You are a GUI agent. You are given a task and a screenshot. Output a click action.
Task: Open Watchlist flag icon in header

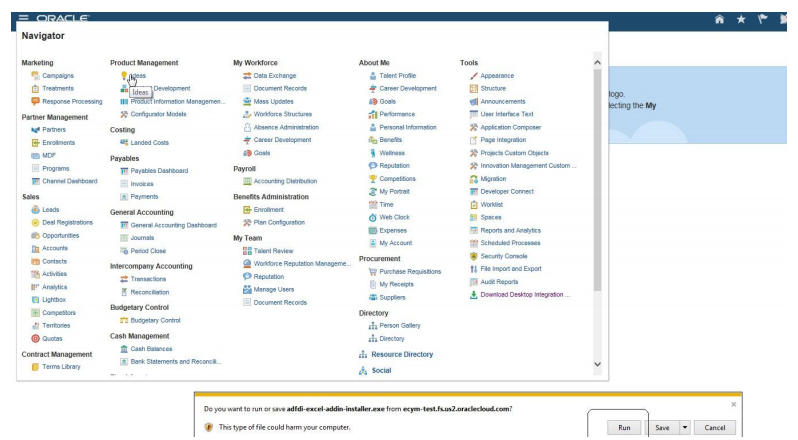[762, 19]
